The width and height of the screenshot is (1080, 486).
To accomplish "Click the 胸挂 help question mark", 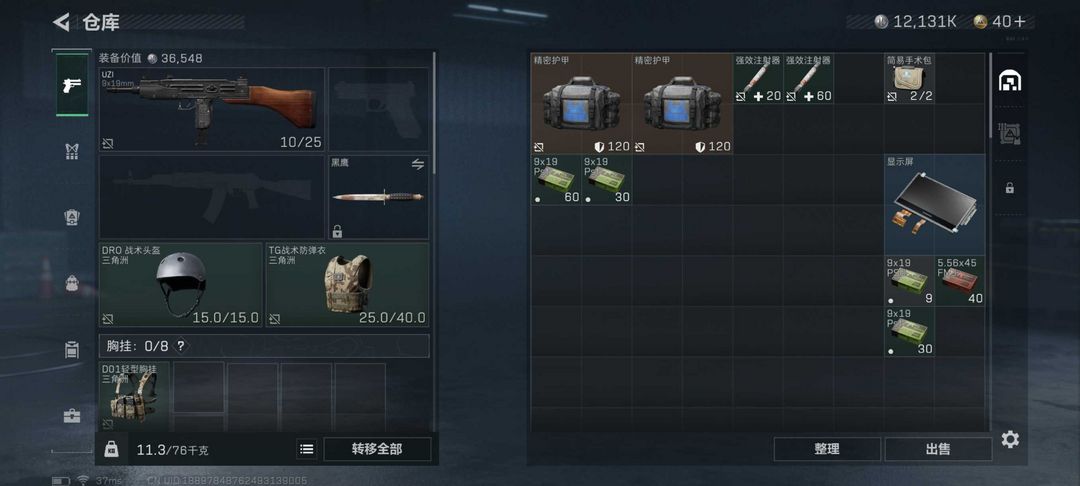I will [180, 346].
